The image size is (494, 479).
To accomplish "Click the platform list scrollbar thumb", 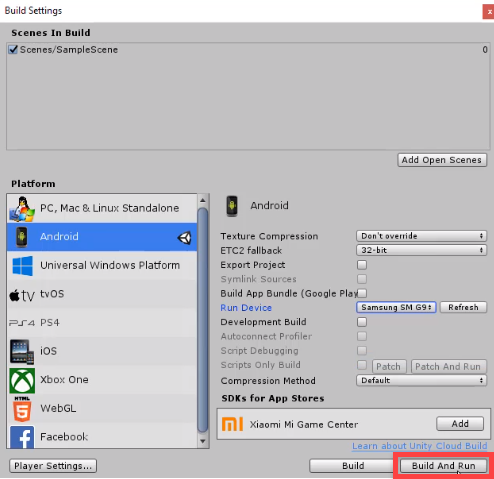I will pyautogui.click(x=203, y=320).
